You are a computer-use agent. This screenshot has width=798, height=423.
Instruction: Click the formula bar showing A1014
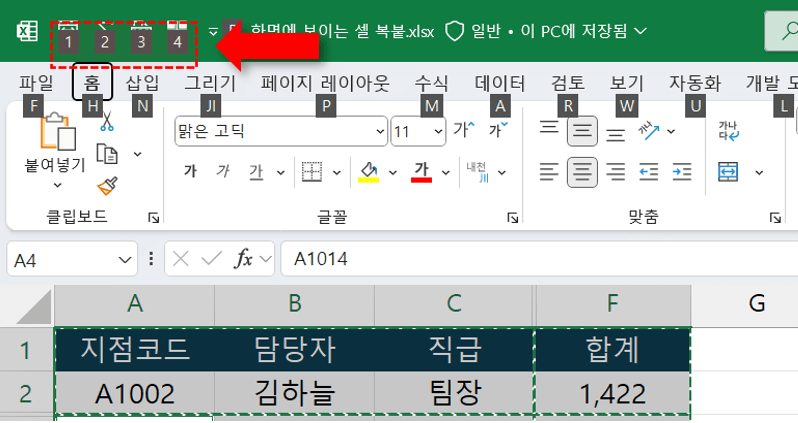[x=539, y=259]
